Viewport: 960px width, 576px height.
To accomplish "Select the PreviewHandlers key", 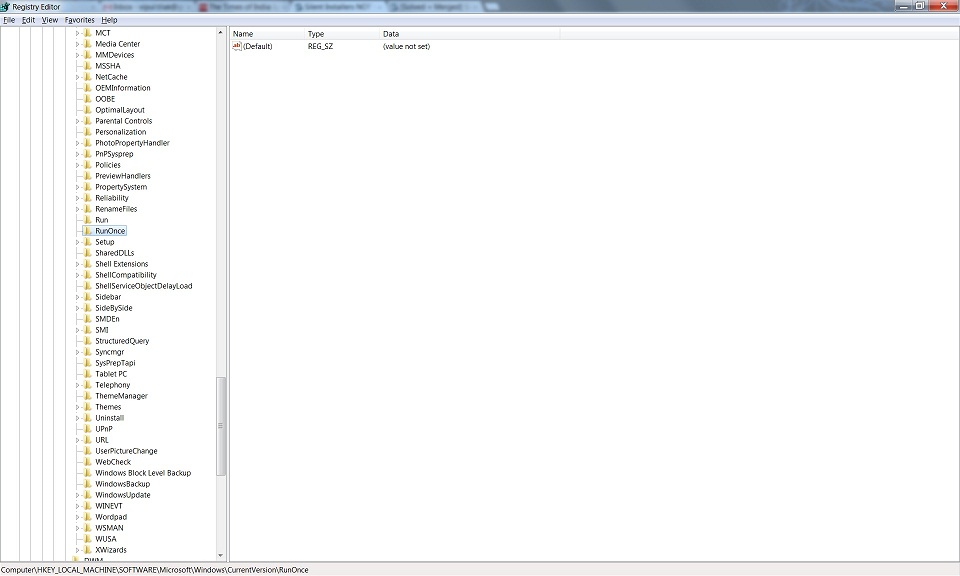I will [x=123, y=176].
